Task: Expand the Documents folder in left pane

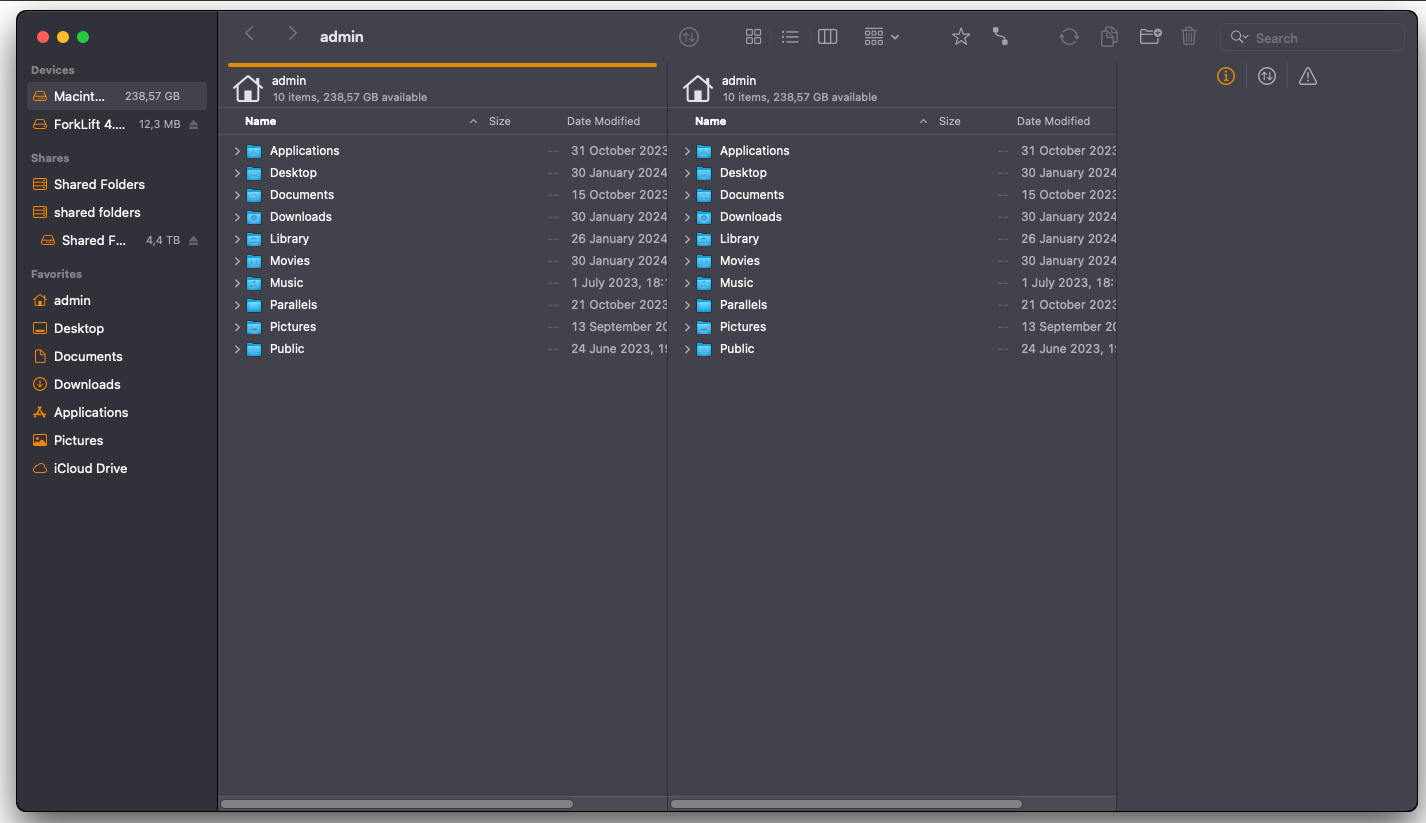Action: coord(237,195)
